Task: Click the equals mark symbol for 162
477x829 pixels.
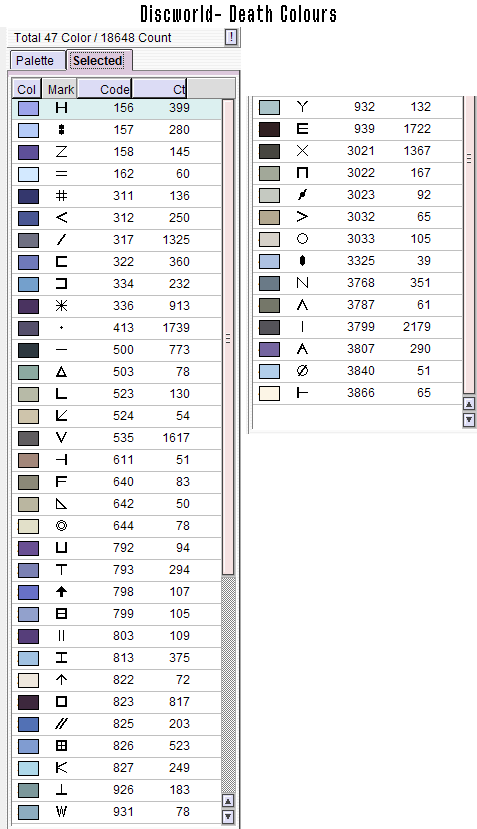Action: point(61,174)
